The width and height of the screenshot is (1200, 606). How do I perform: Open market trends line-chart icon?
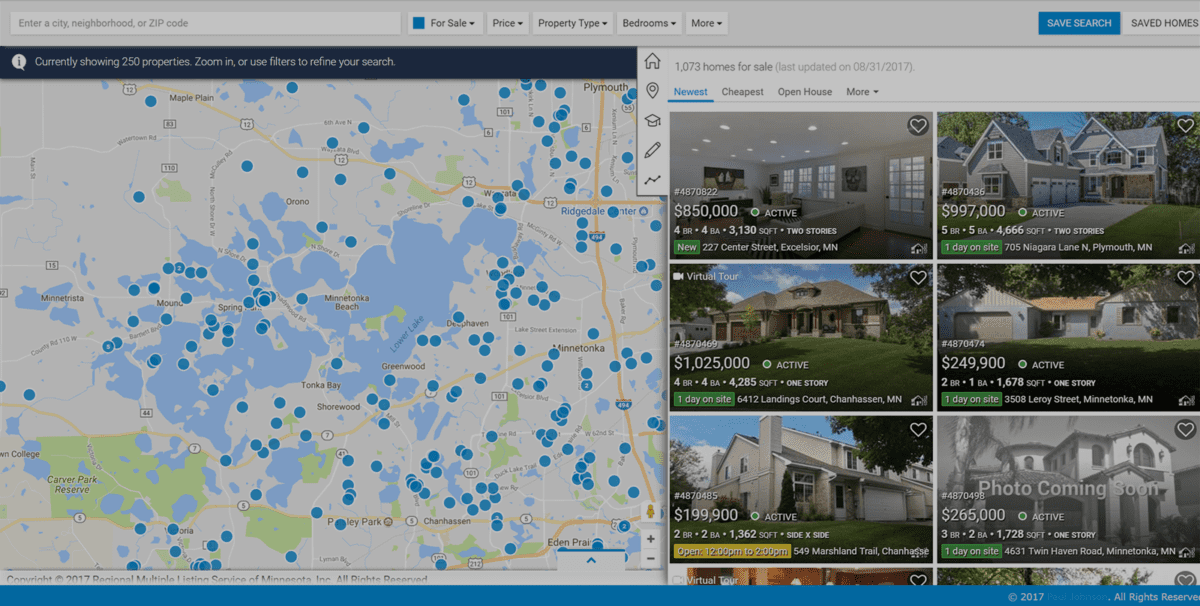click(652, 180)
